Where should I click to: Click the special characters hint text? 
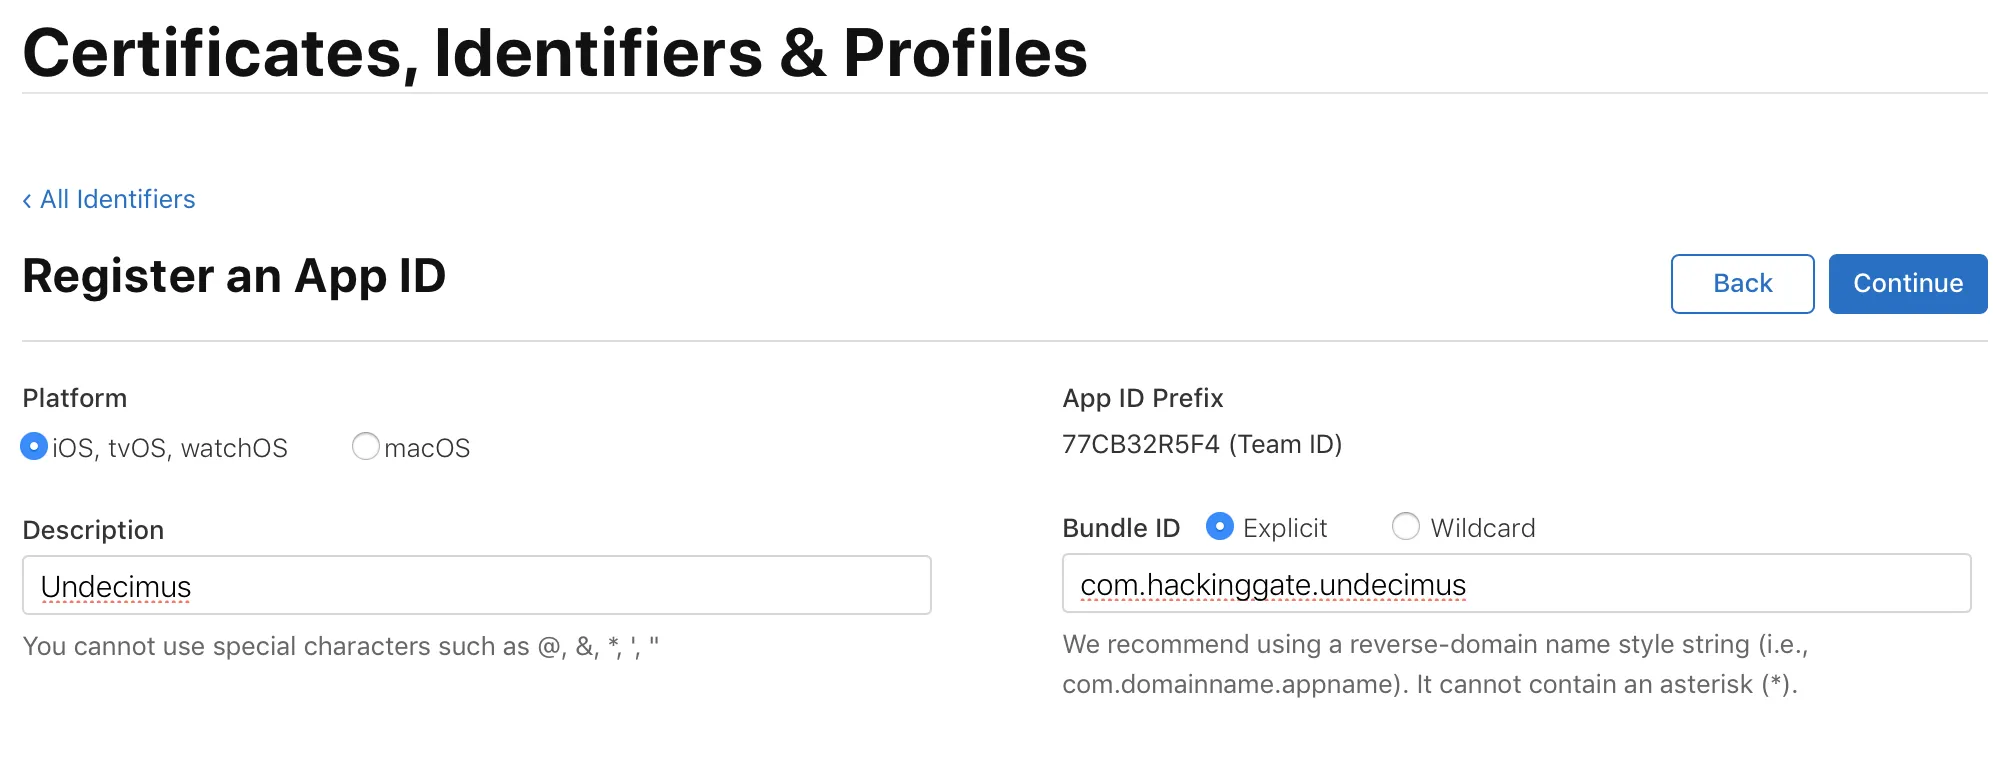coord(340,646)
